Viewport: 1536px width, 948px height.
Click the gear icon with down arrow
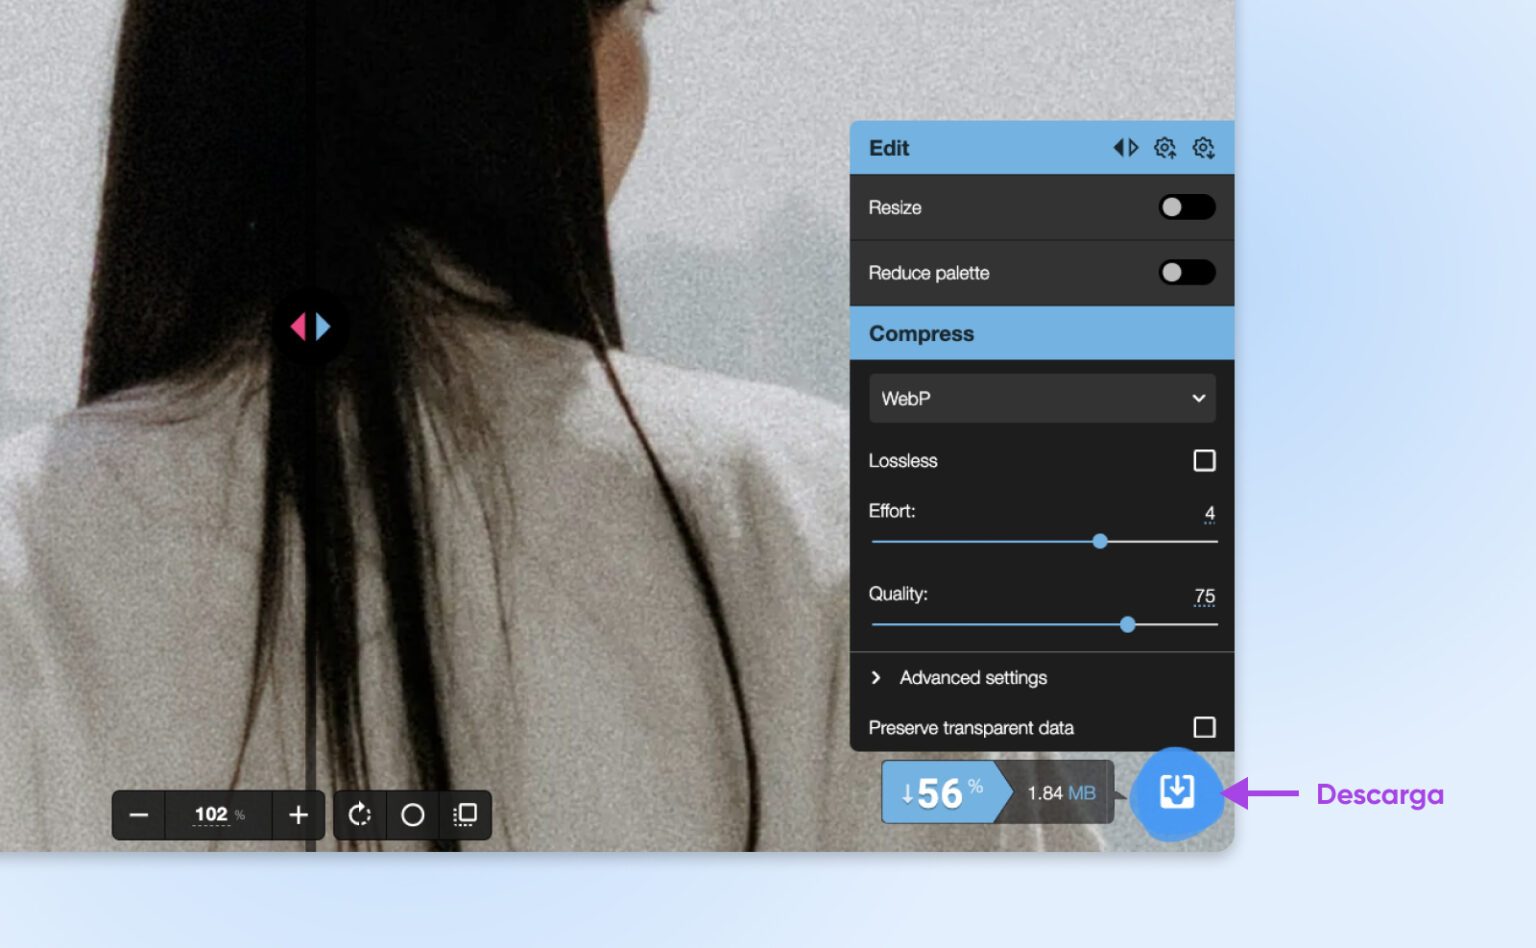[1203, 147]
